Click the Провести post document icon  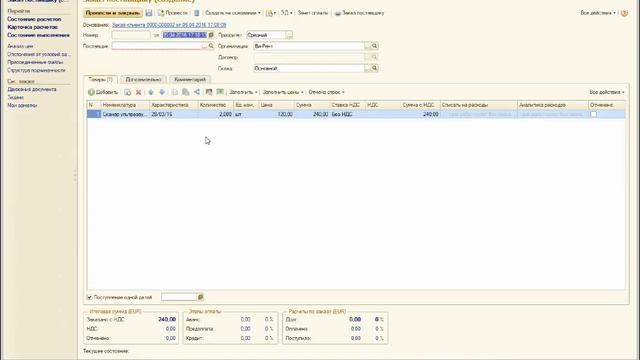161,13
